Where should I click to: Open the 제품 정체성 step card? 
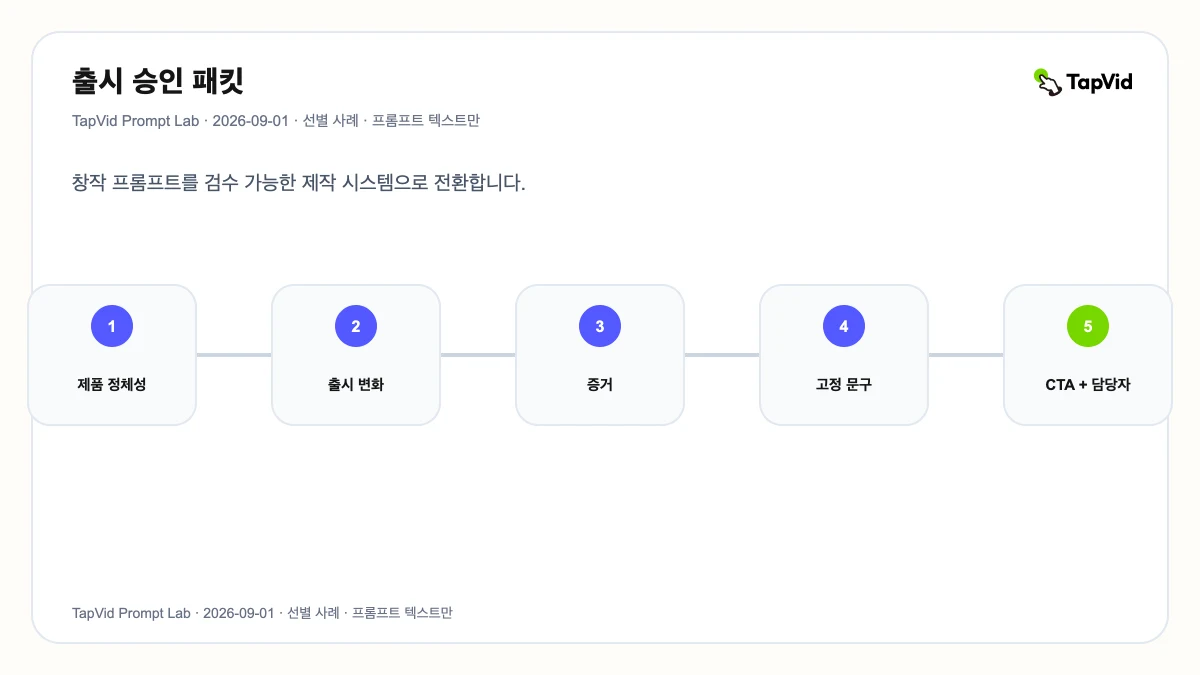pyautogui.click(x=112, y=355)
